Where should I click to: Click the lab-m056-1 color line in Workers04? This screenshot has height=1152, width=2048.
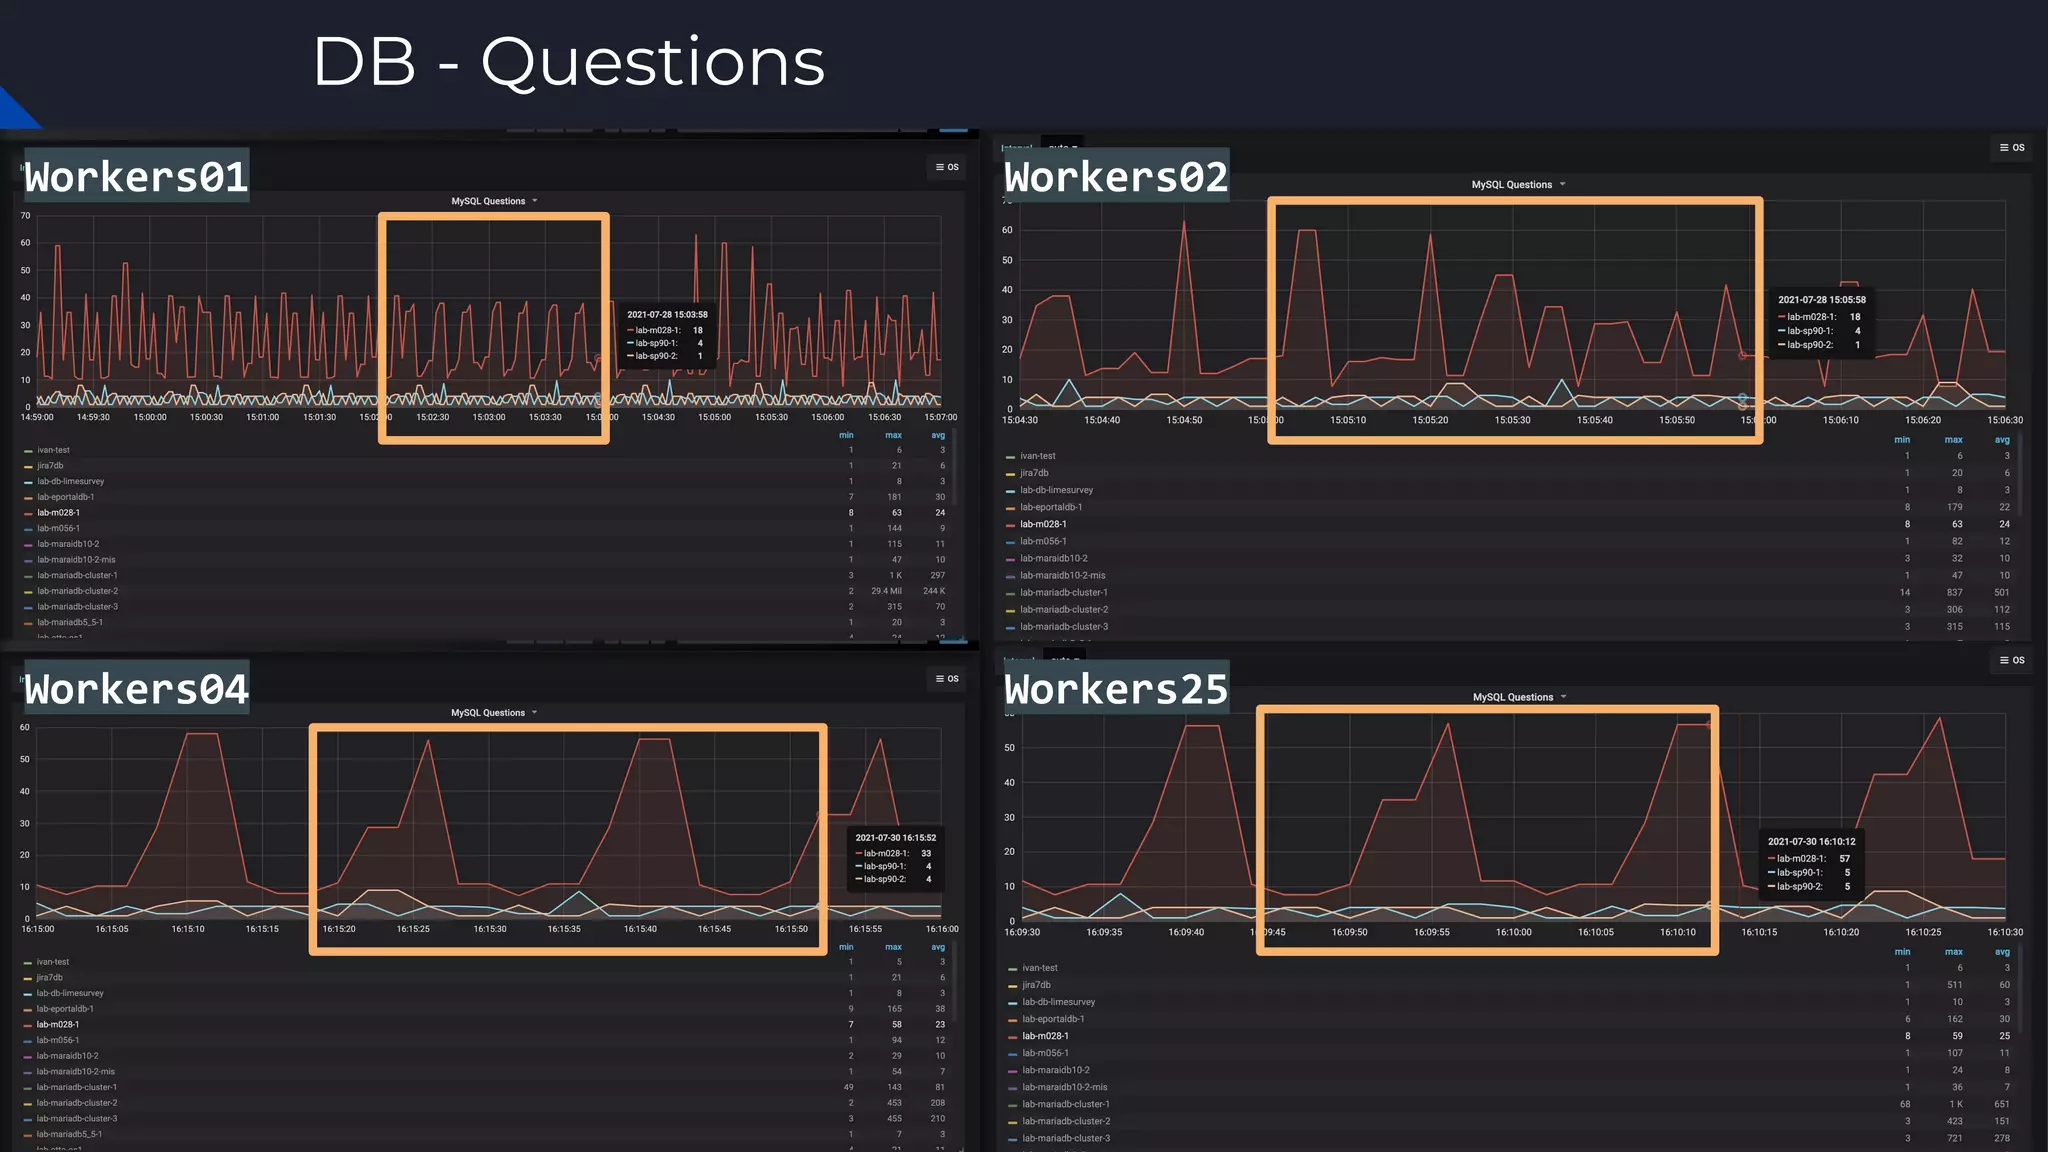click(x=28, y=1041)
